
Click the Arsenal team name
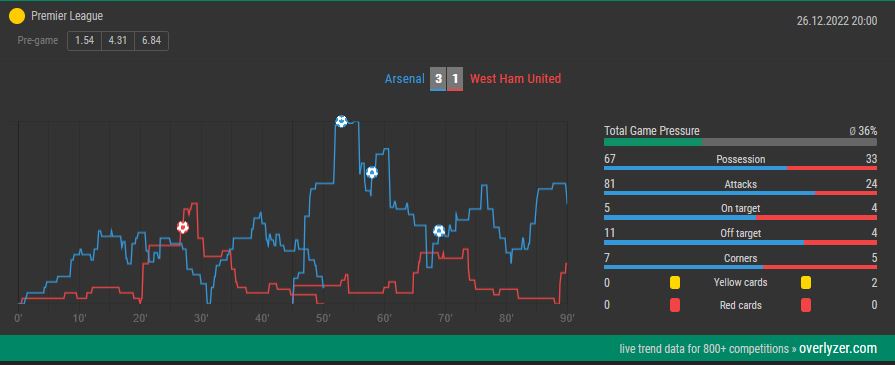tap(405, 79)
